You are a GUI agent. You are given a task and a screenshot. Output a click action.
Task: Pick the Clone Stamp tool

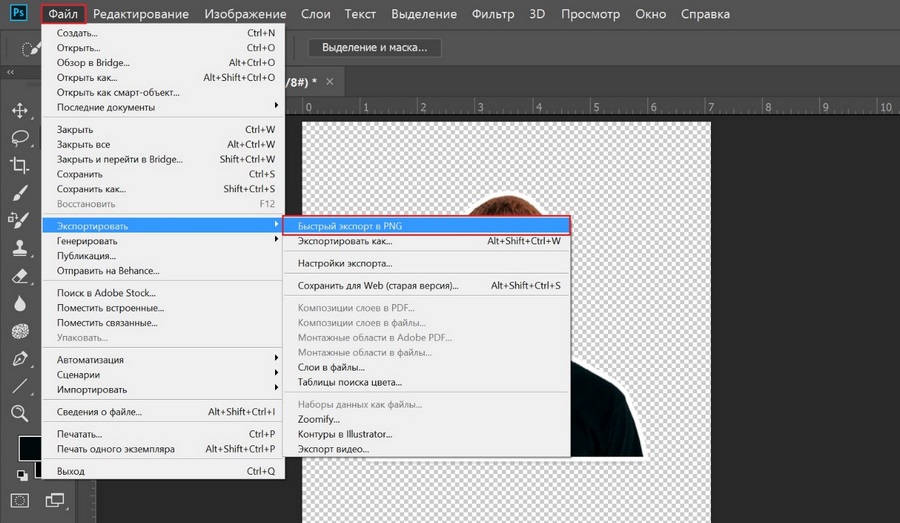point(19,248)
